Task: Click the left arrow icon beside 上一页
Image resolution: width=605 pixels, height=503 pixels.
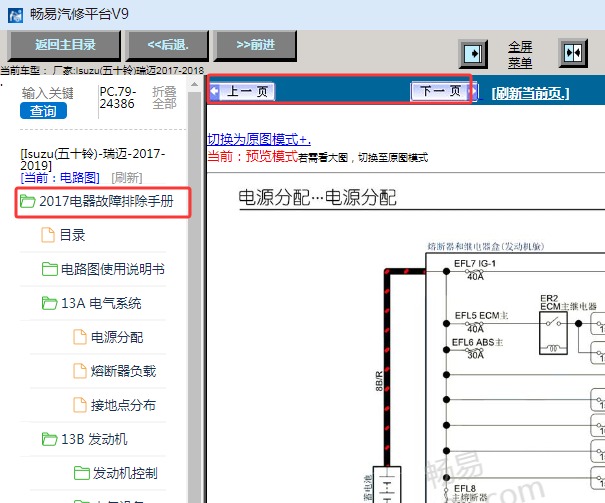Action: point(215,91)
